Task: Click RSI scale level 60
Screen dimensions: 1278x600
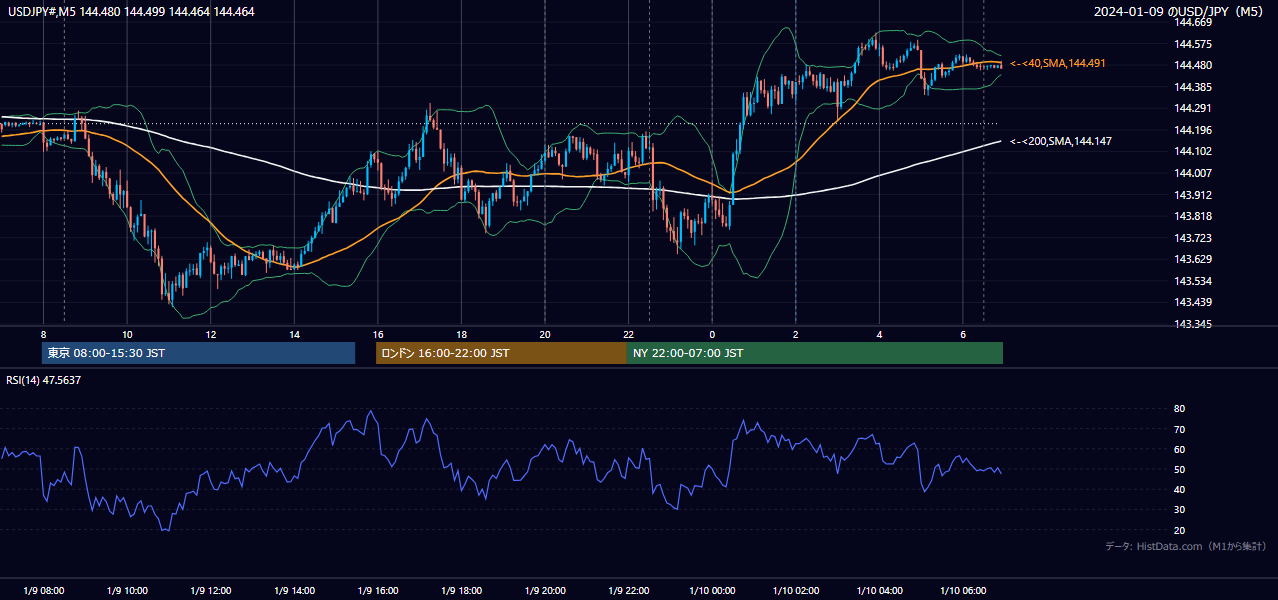Action: (x=1179, y=449)
